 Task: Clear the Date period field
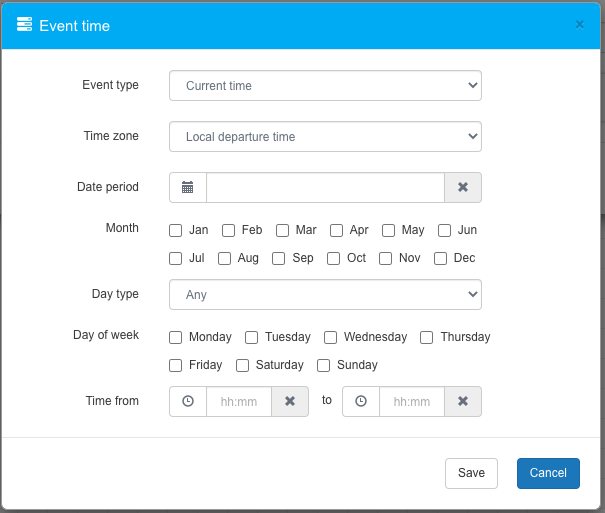pyautogui.click(x=463, y=187)
